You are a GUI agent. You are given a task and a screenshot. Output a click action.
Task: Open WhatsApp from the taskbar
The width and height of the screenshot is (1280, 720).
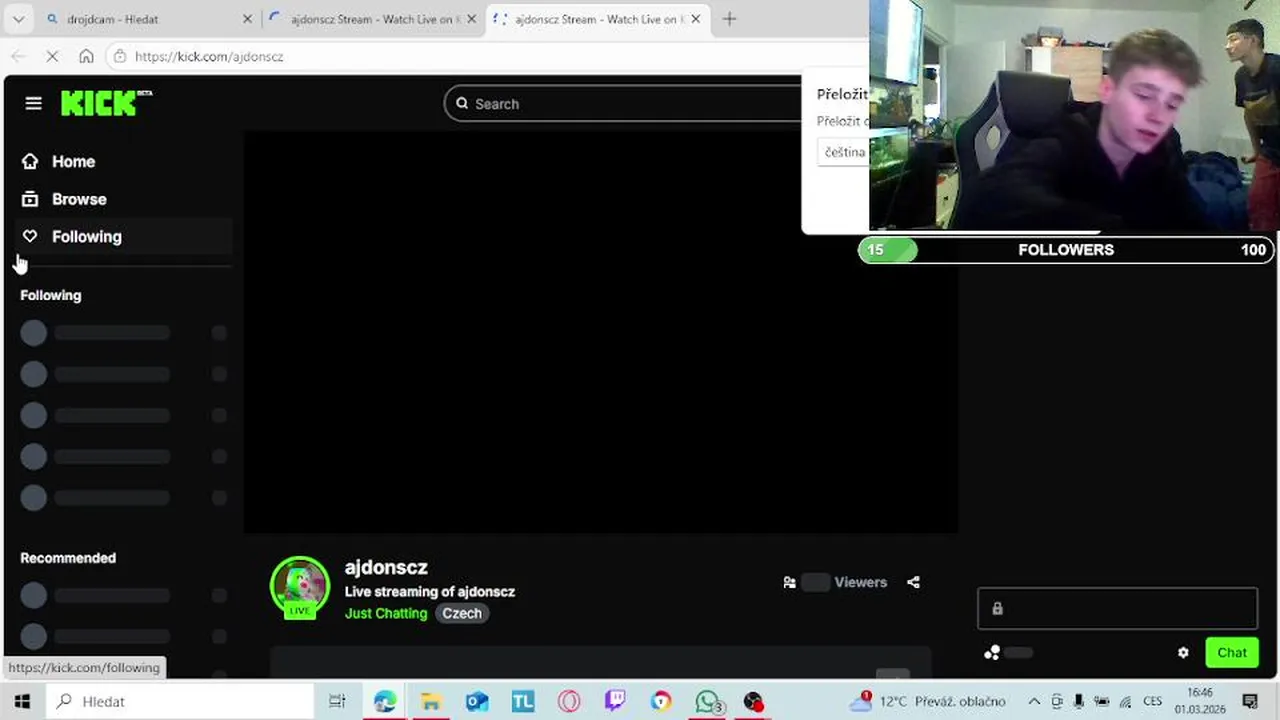[708, 701]
